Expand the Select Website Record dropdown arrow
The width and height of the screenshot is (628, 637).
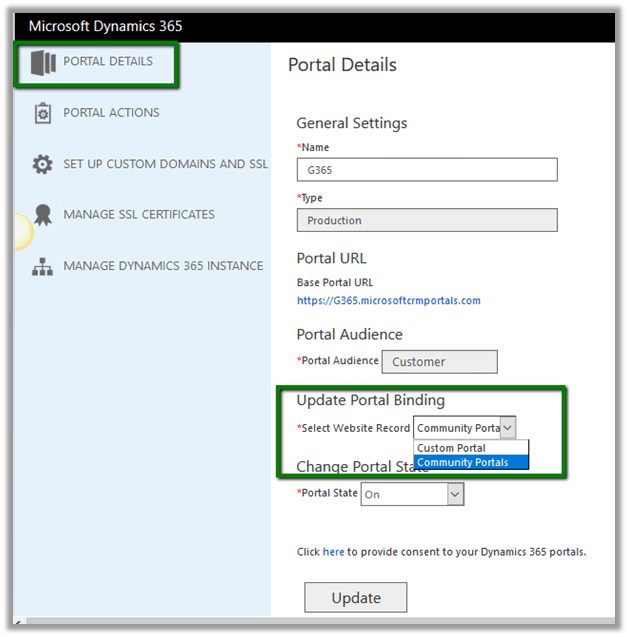click(x=507, y=427)
